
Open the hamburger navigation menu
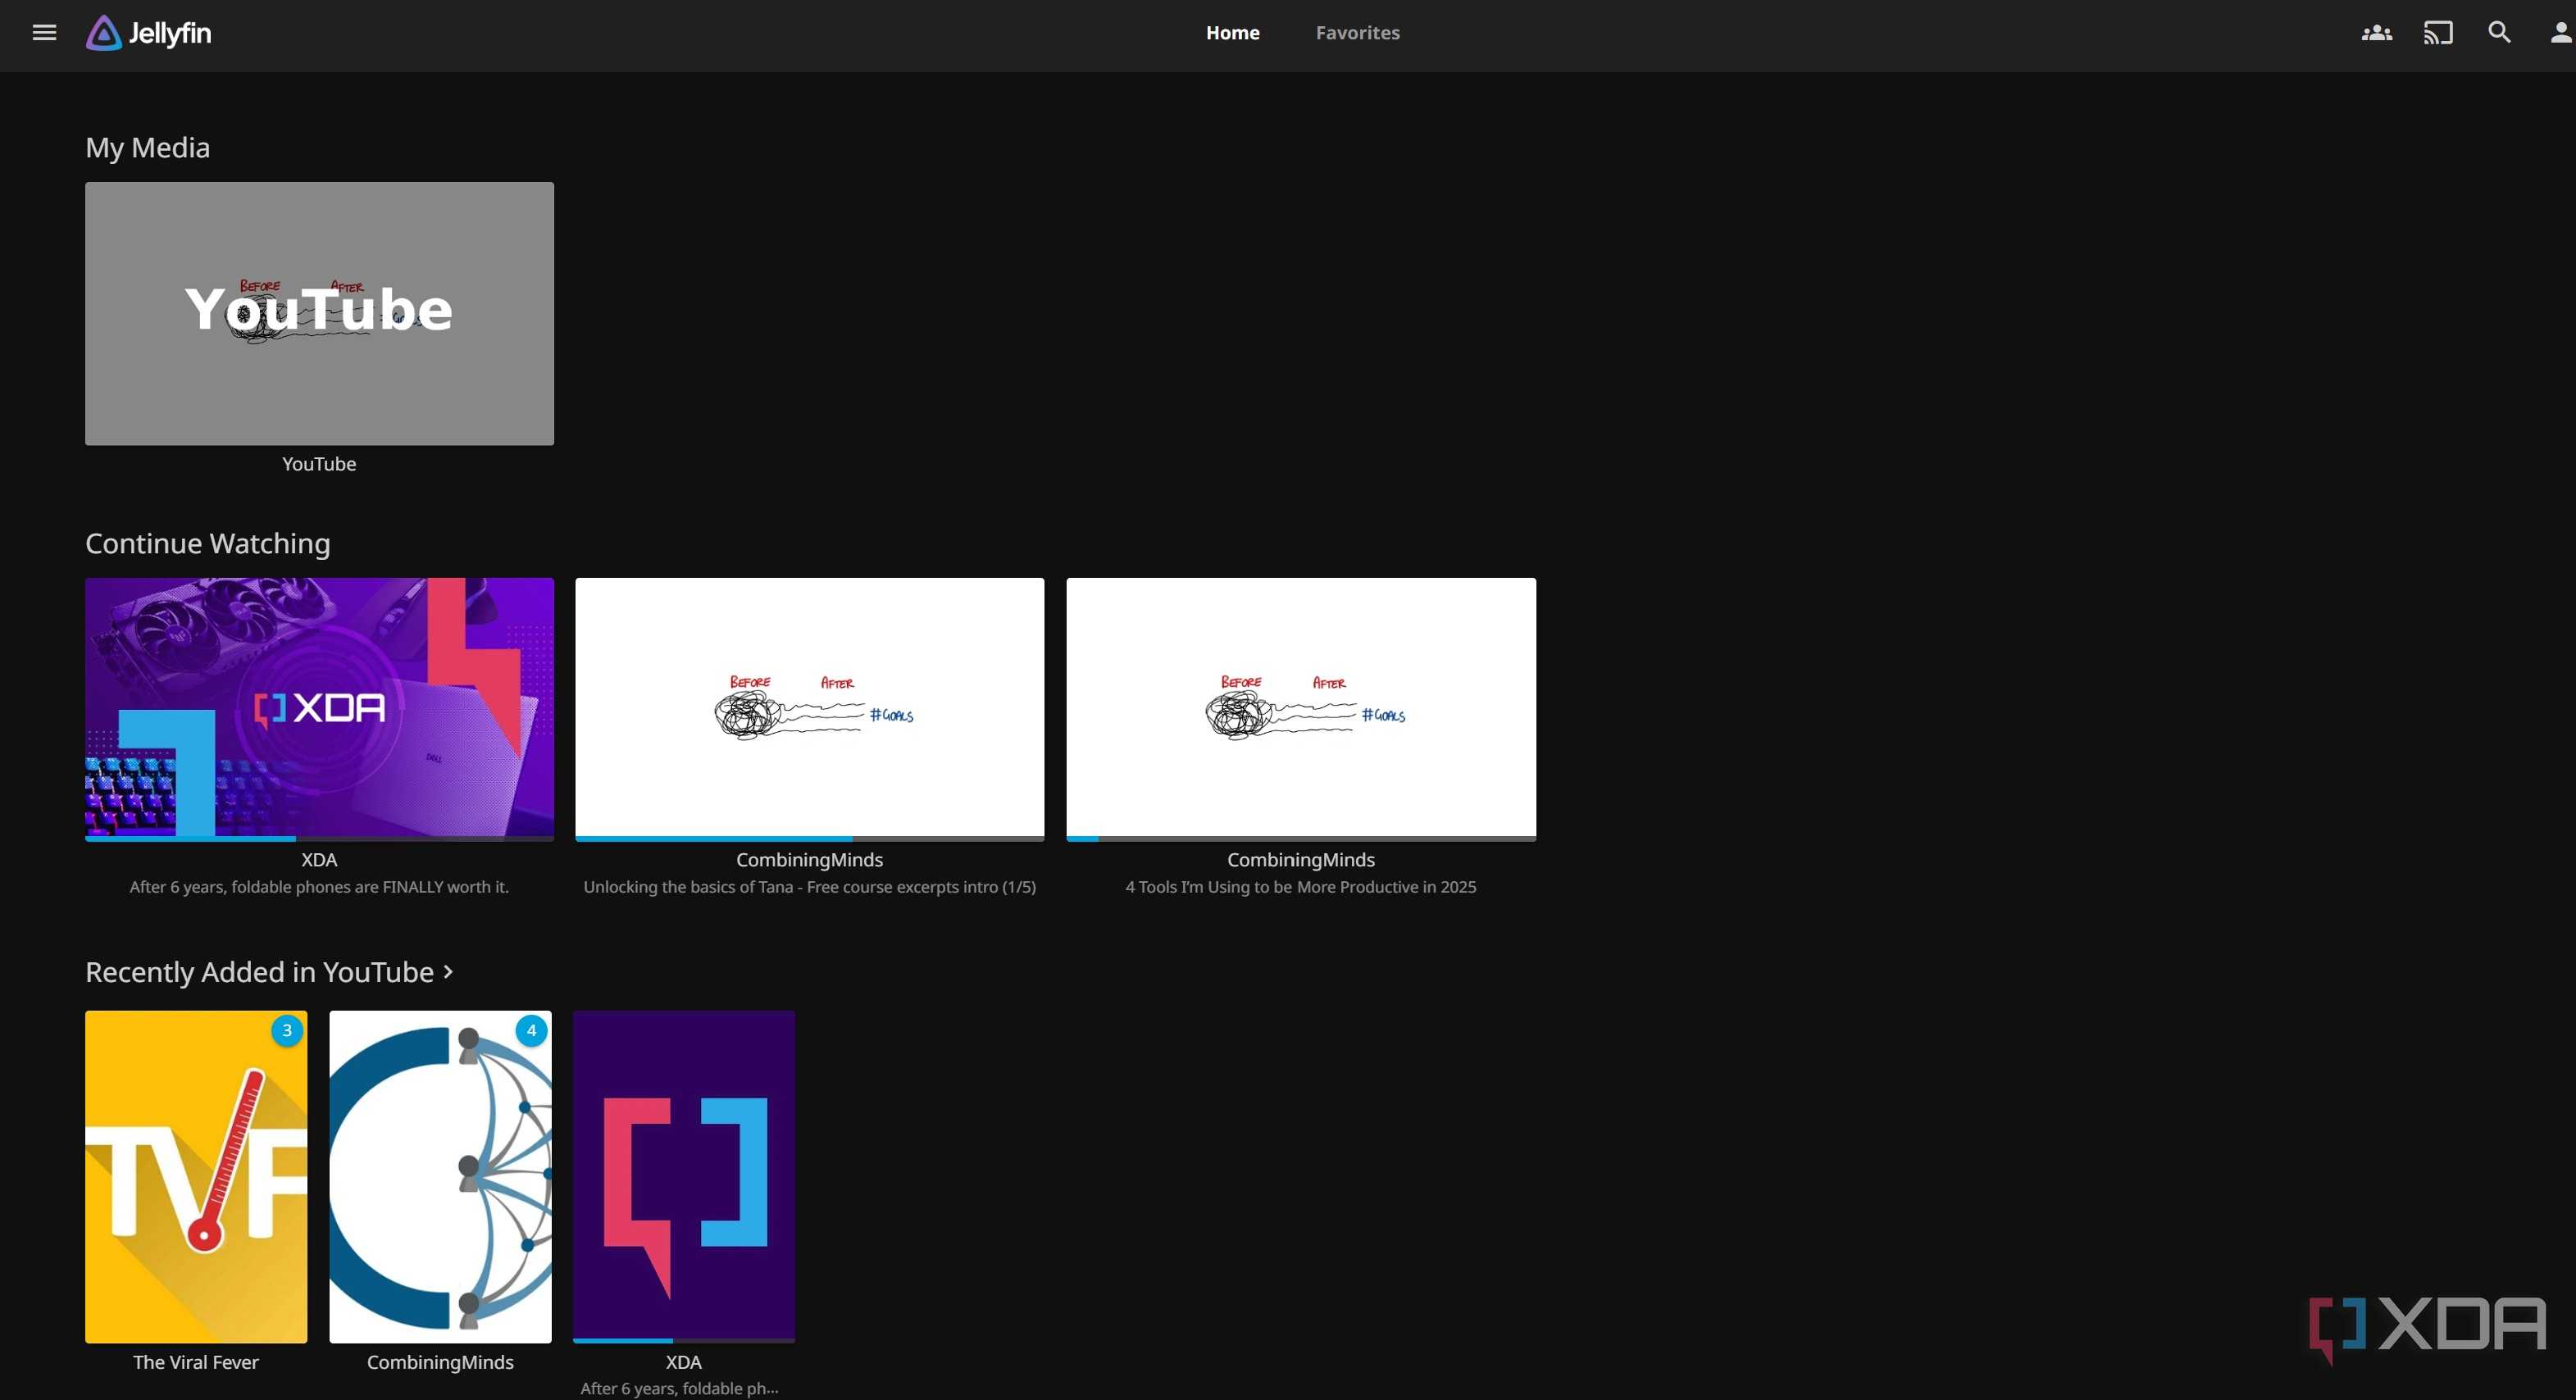pos(44,32)
